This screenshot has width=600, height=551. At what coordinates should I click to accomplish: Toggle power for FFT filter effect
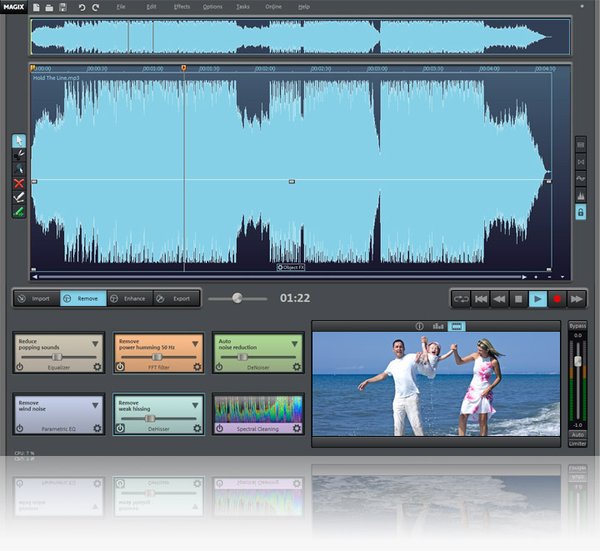pos(120,367)
